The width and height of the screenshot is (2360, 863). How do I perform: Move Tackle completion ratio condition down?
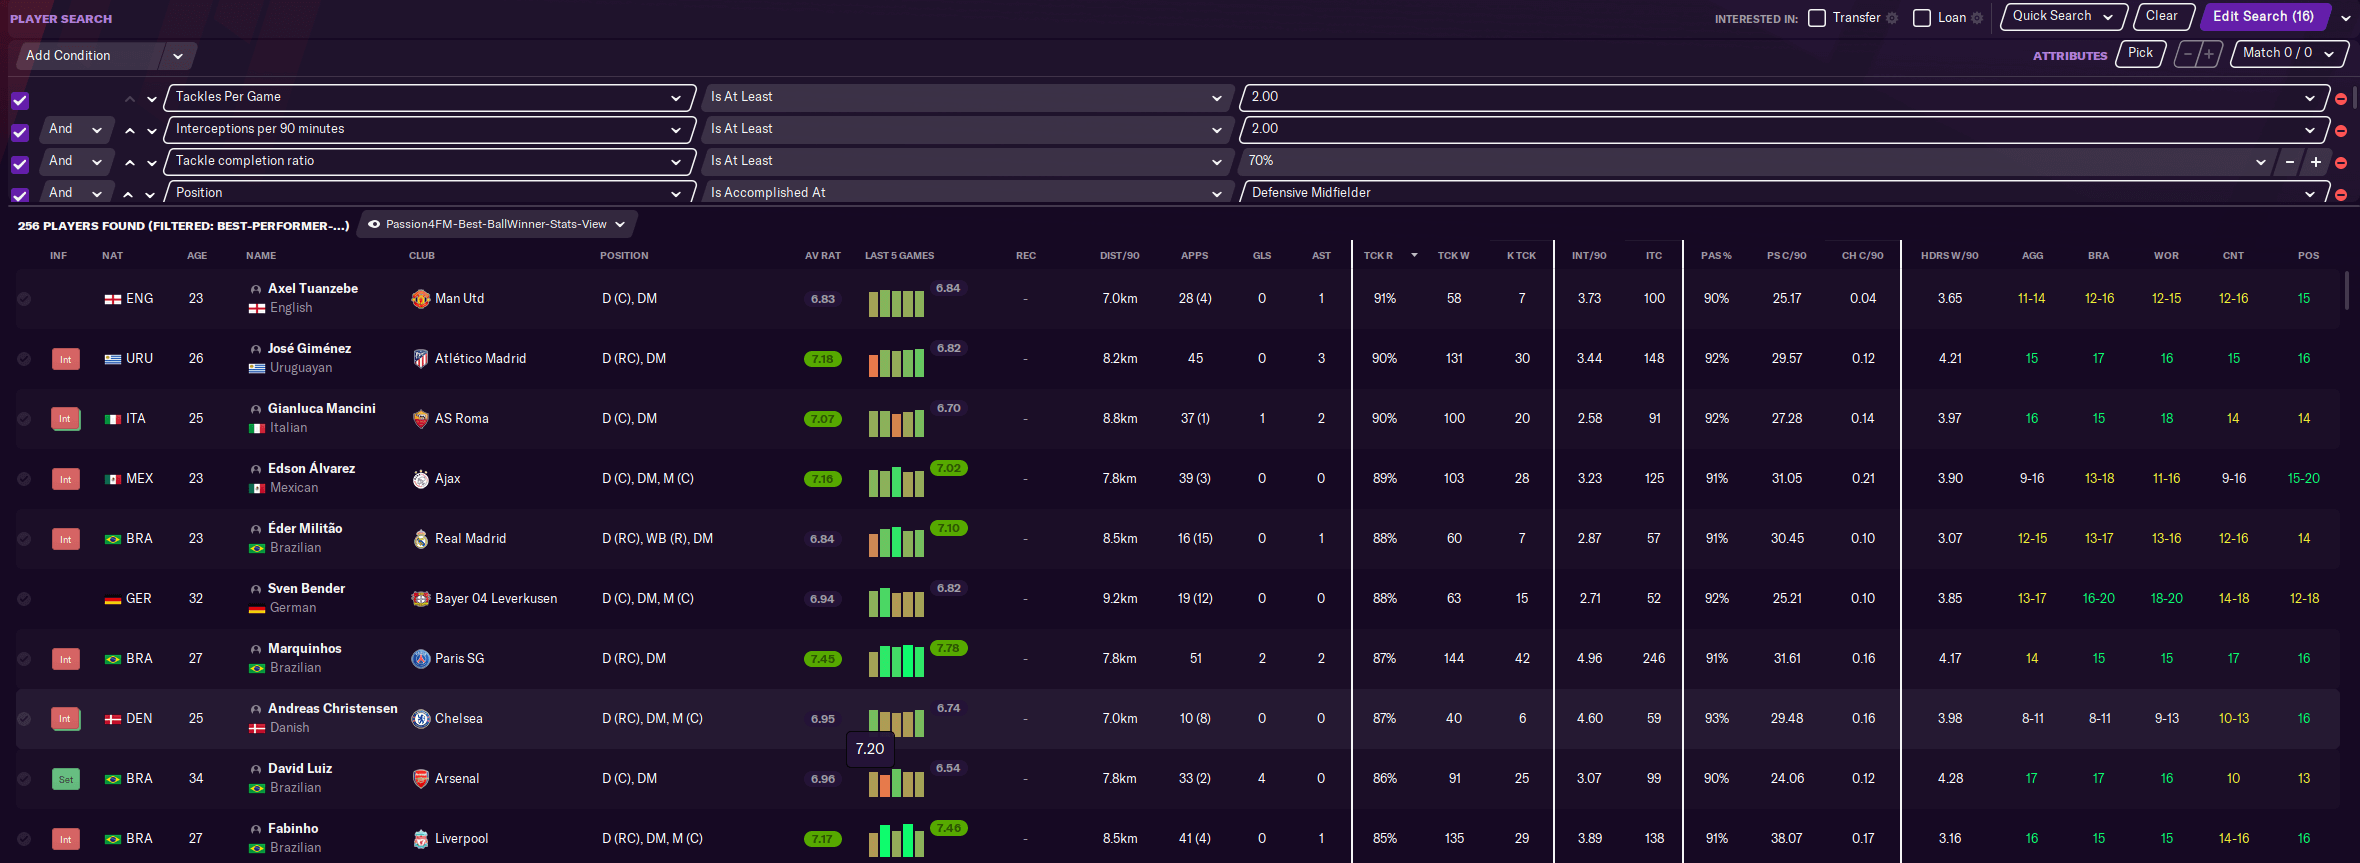pos(152,163)
